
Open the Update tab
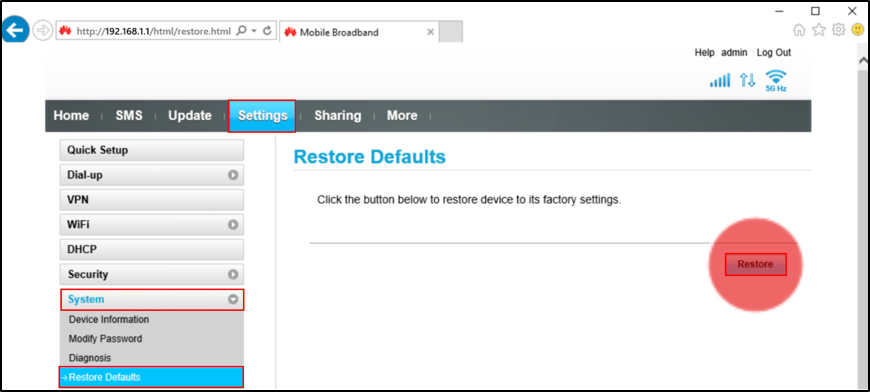point(190,116)
